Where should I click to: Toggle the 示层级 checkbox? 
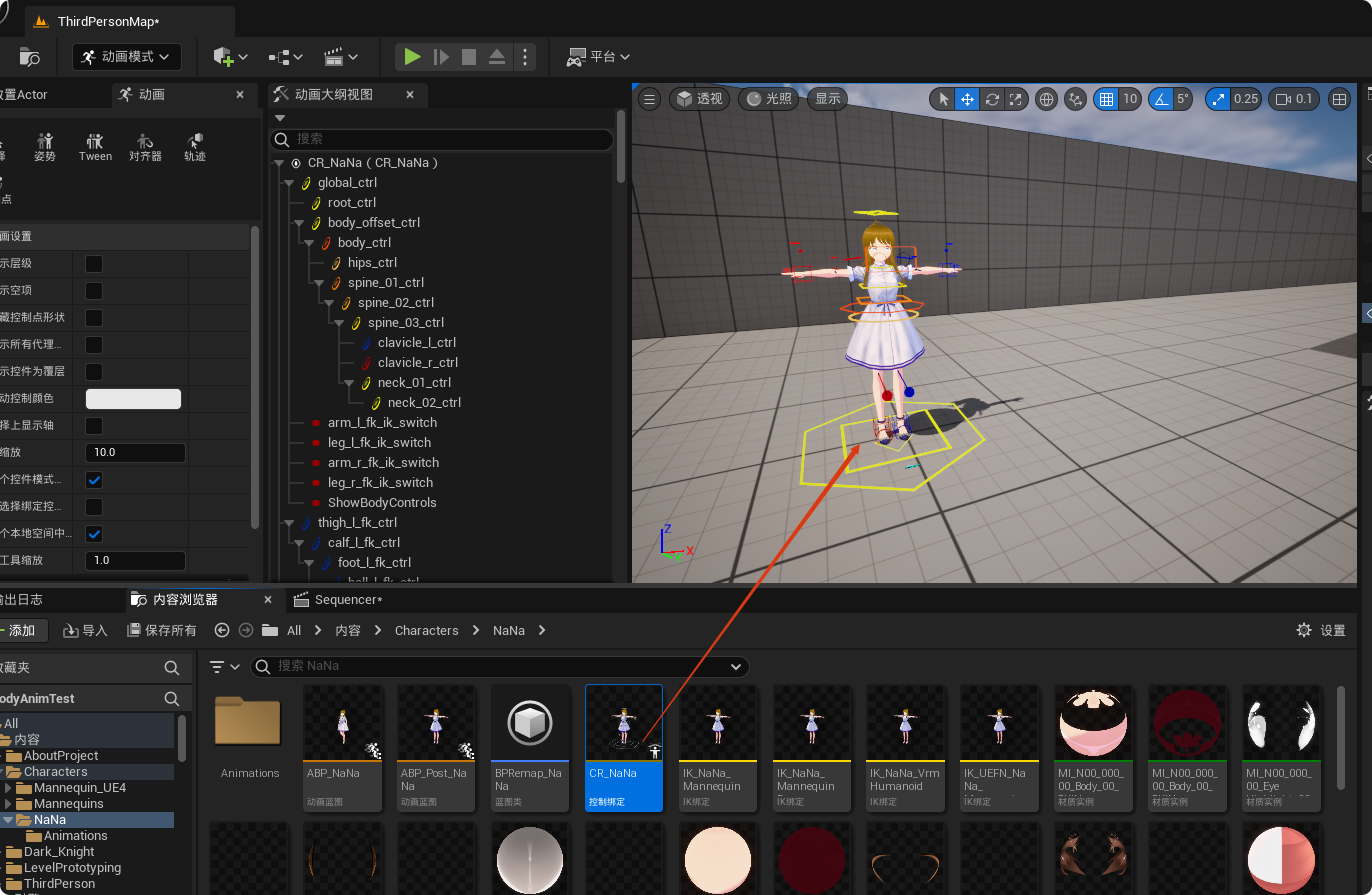pyautogui.click(x=94, y=264)
